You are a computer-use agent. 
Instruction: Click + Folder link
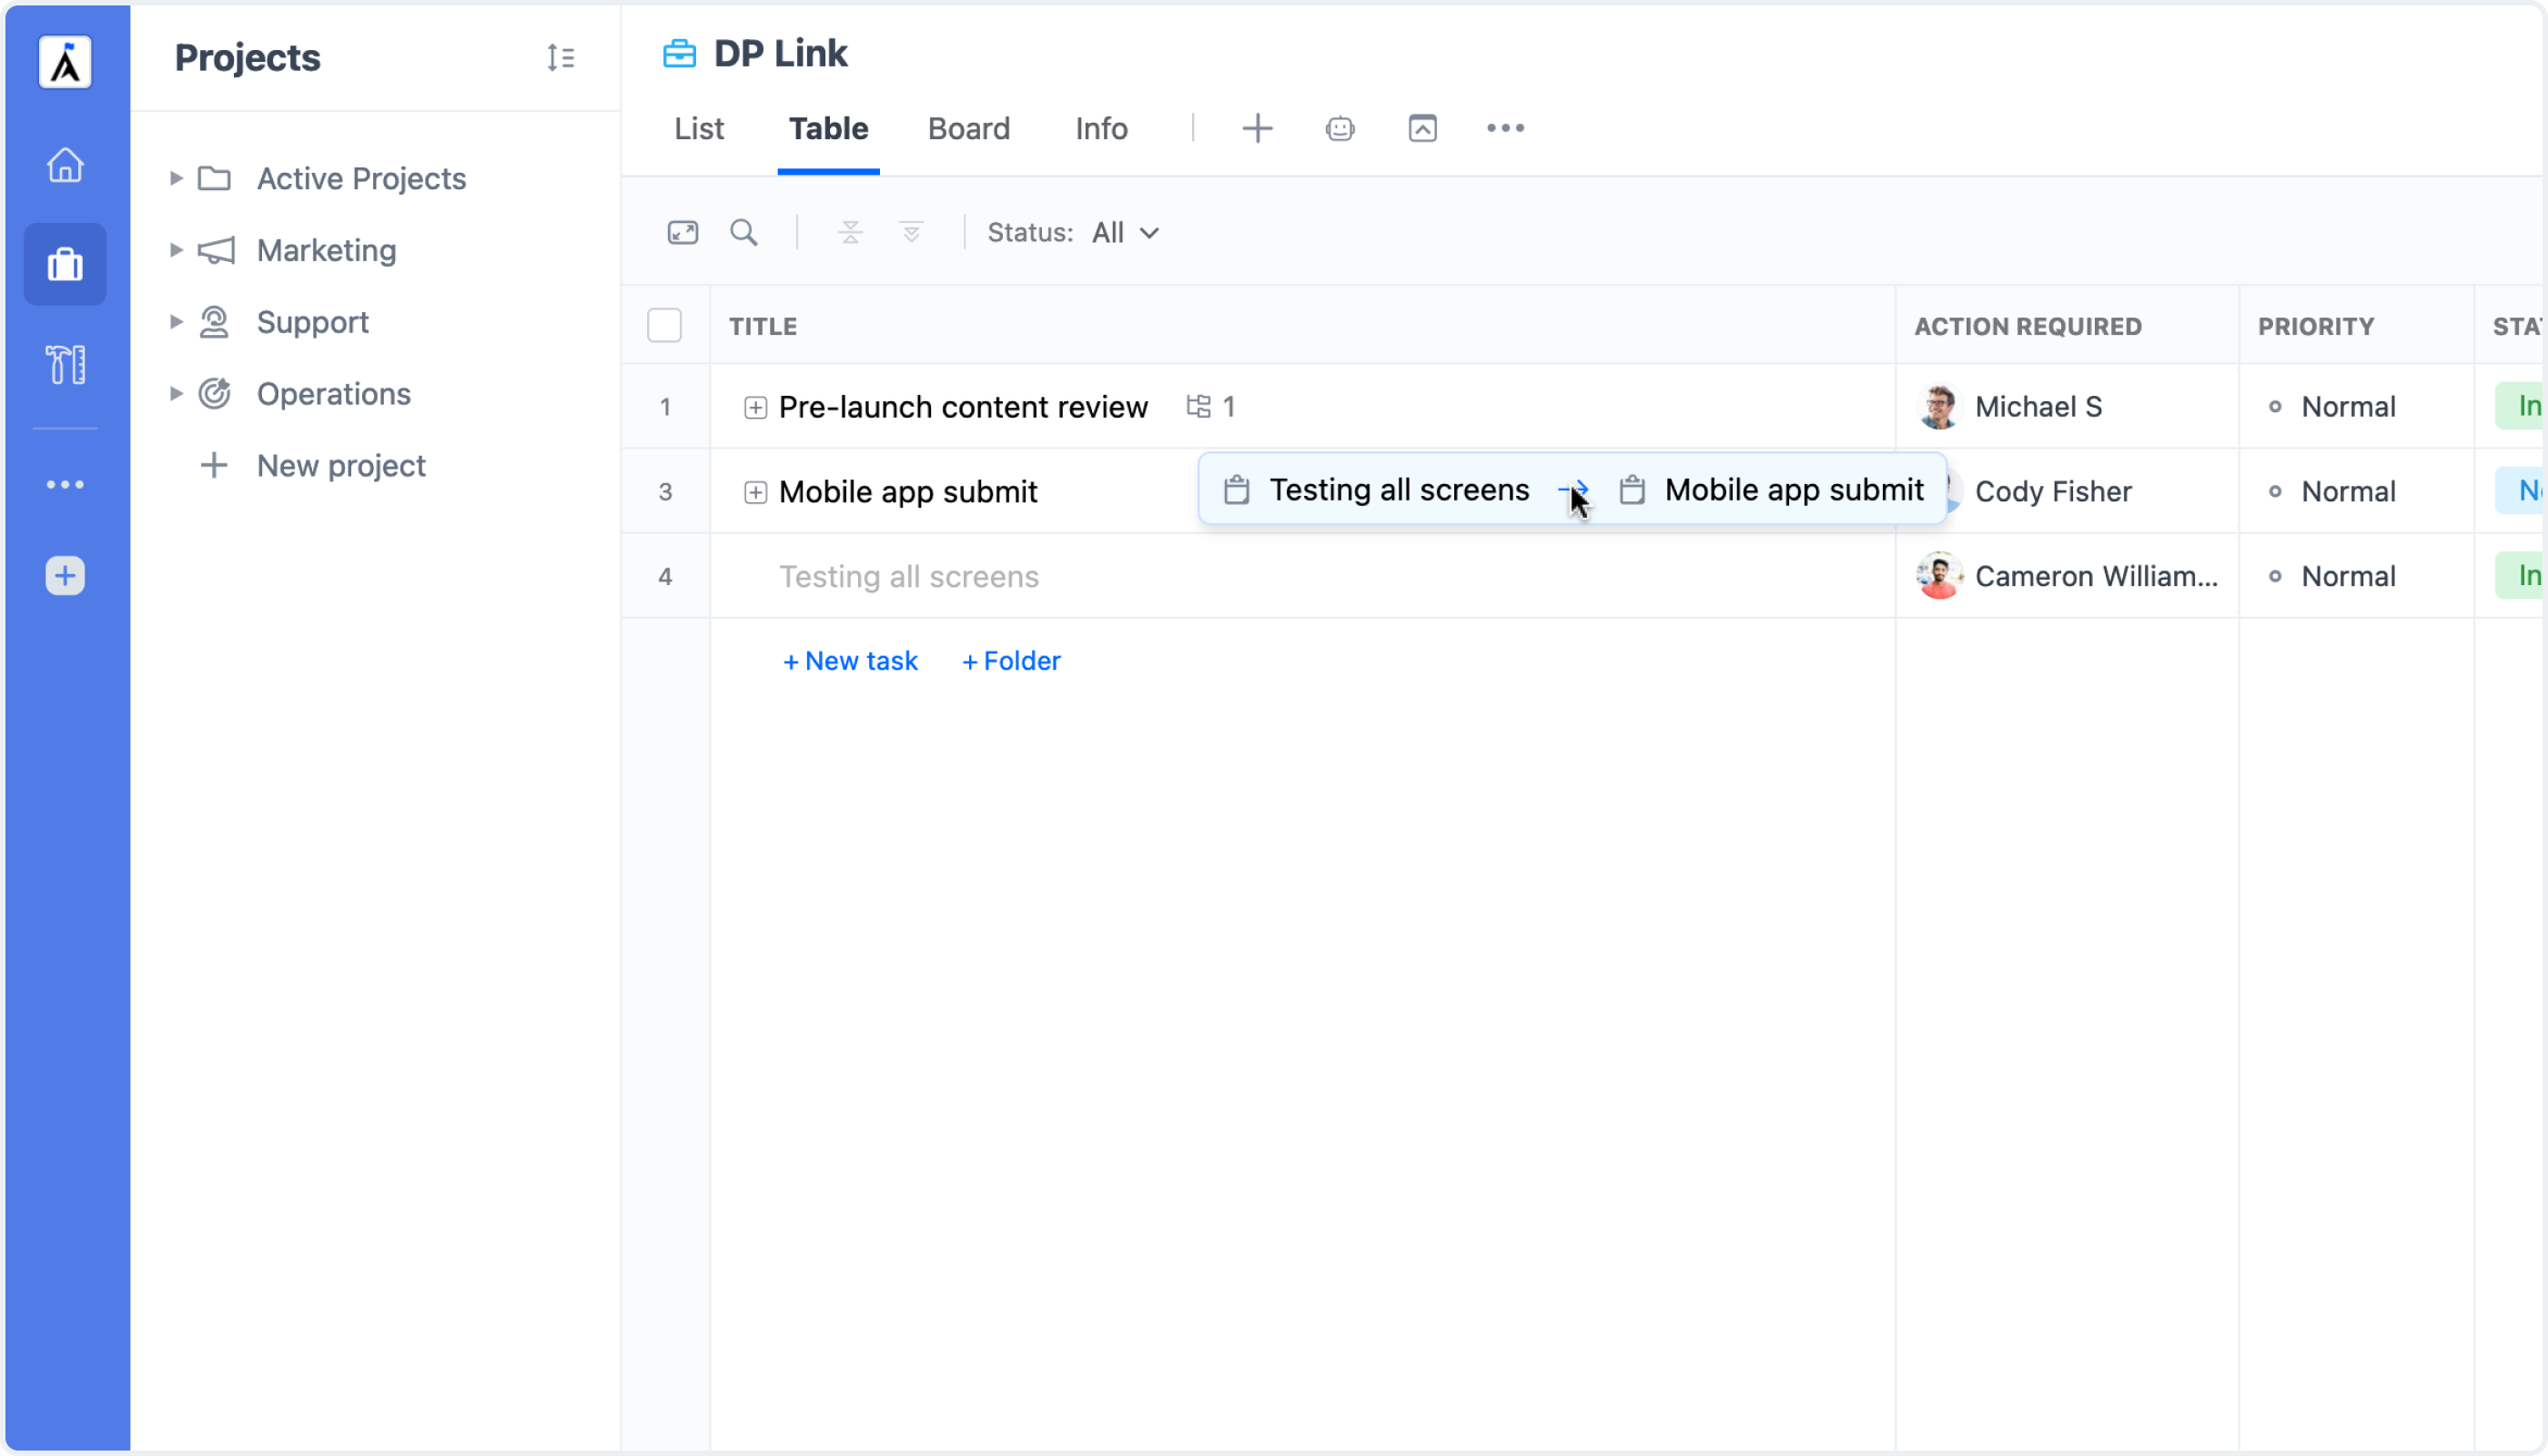coord(1011,661)
